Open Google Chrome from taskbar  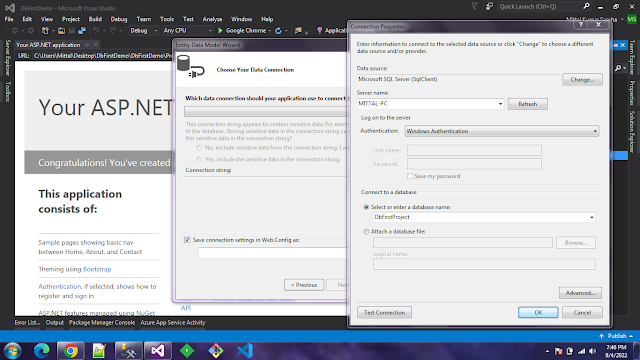pyautogui.click(x=71, y=351)
